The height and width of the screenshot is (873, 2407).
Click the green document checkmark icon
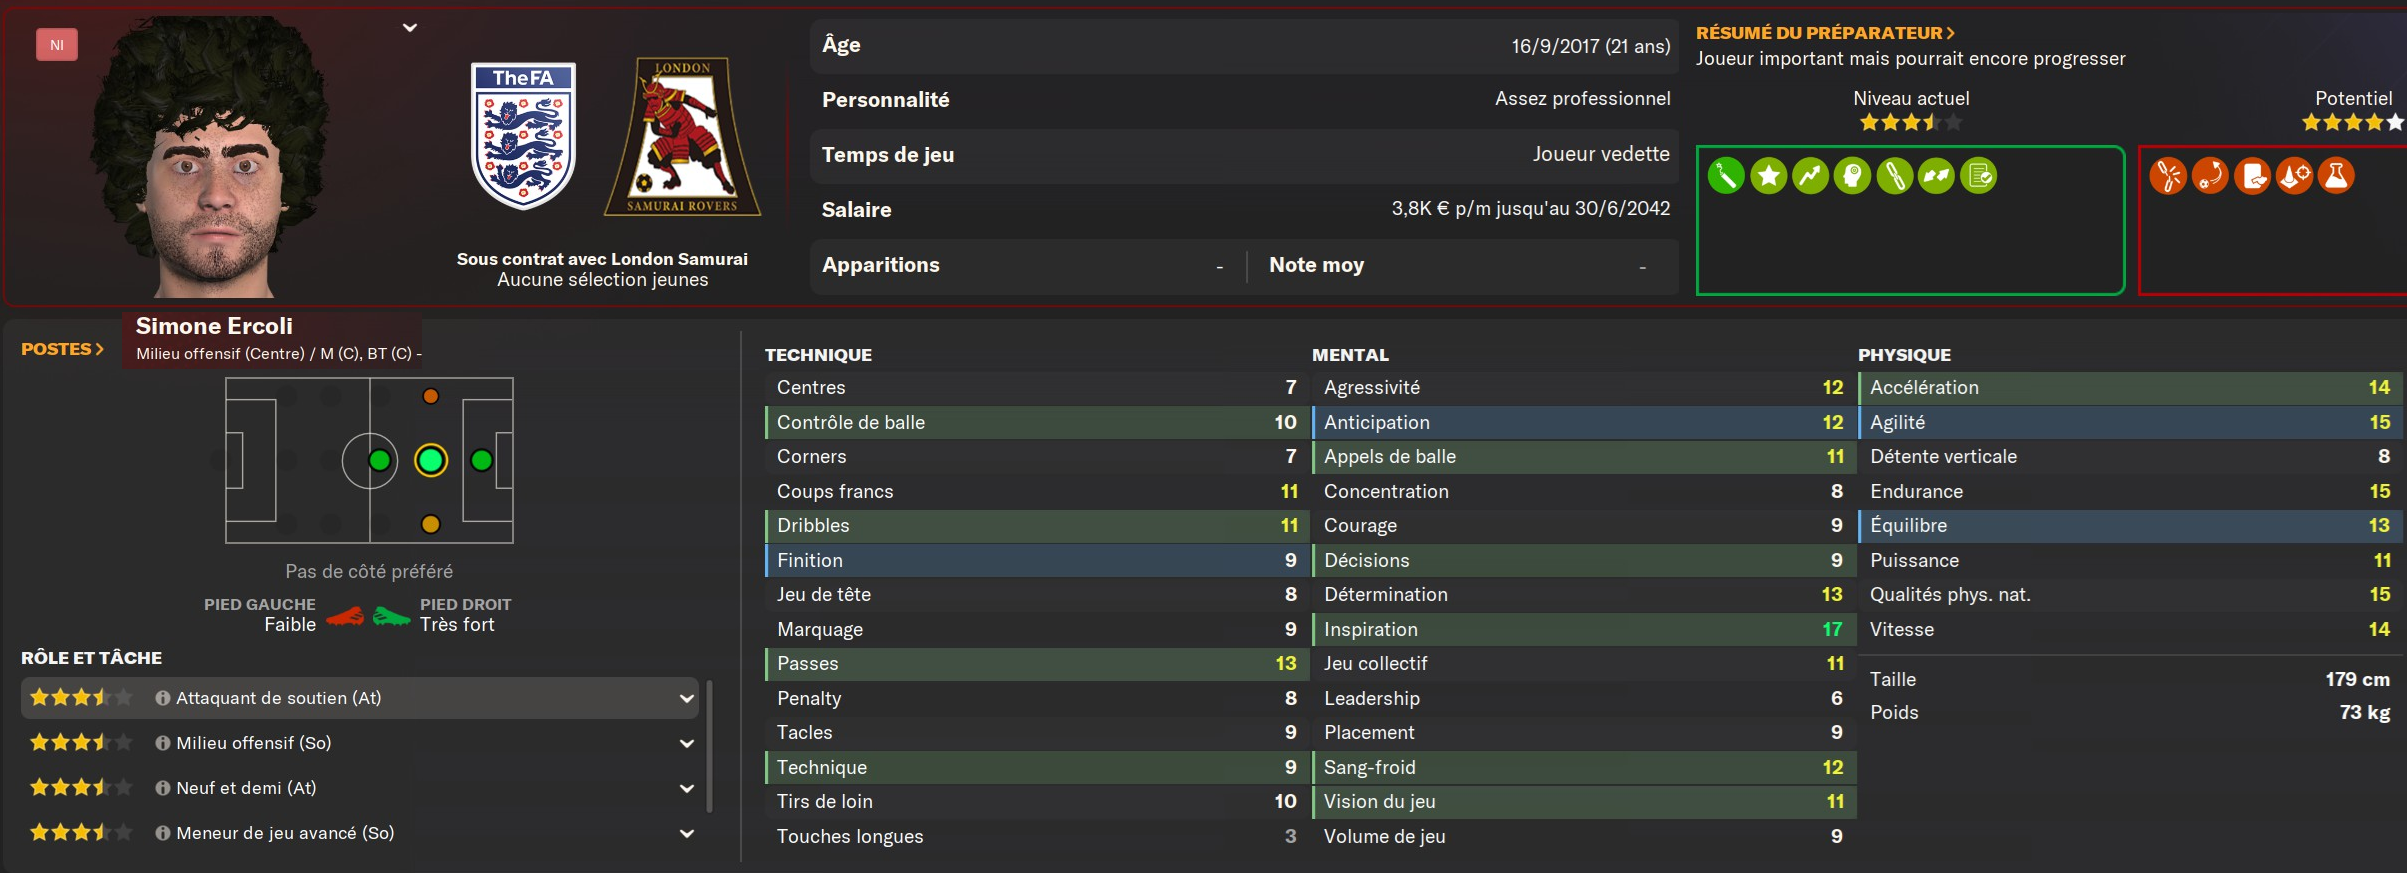1978,176
